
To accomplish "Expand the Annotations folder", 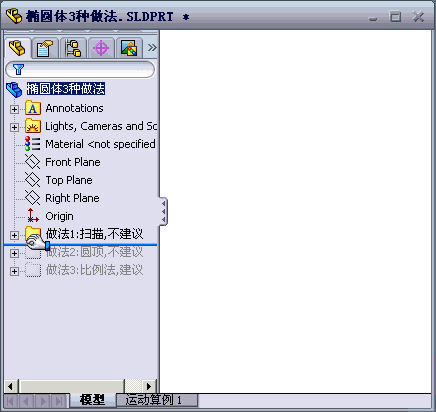I will click(x=14, y=109).
